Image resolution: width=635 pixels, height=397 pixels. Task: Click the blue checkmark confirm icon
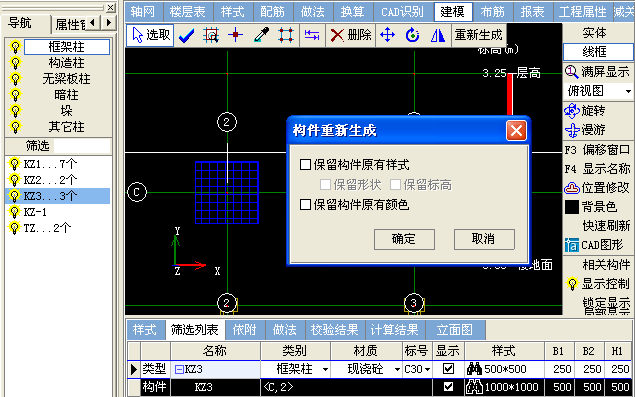point(187,35)
